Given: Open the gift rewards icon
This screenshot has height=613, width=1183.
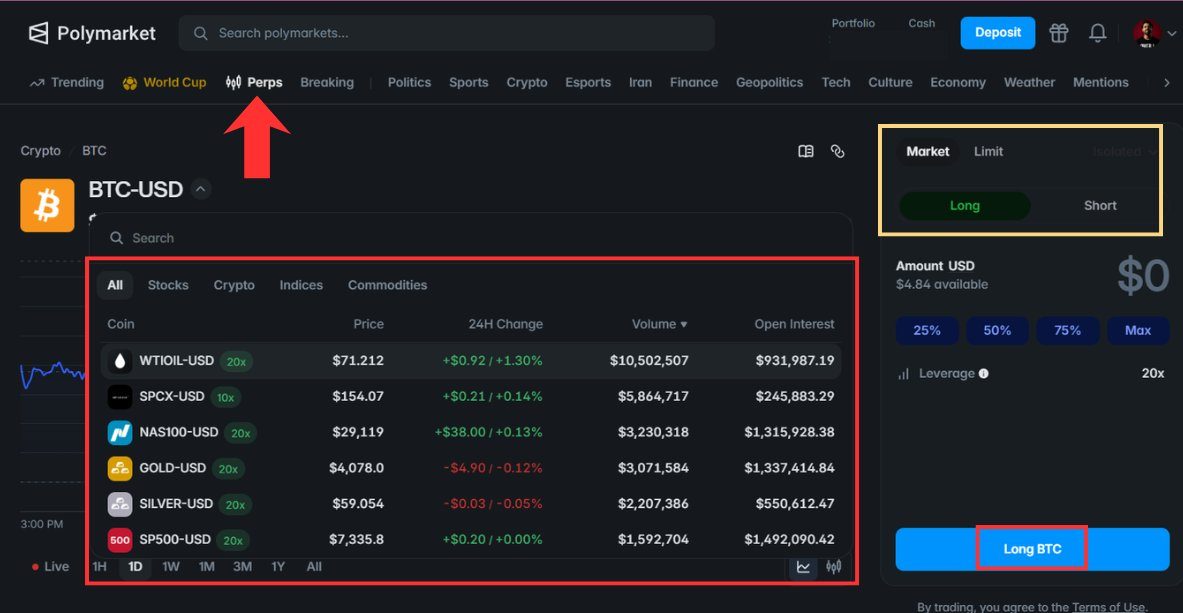Looking at the screenshot, I should (x=1059, y=33).
